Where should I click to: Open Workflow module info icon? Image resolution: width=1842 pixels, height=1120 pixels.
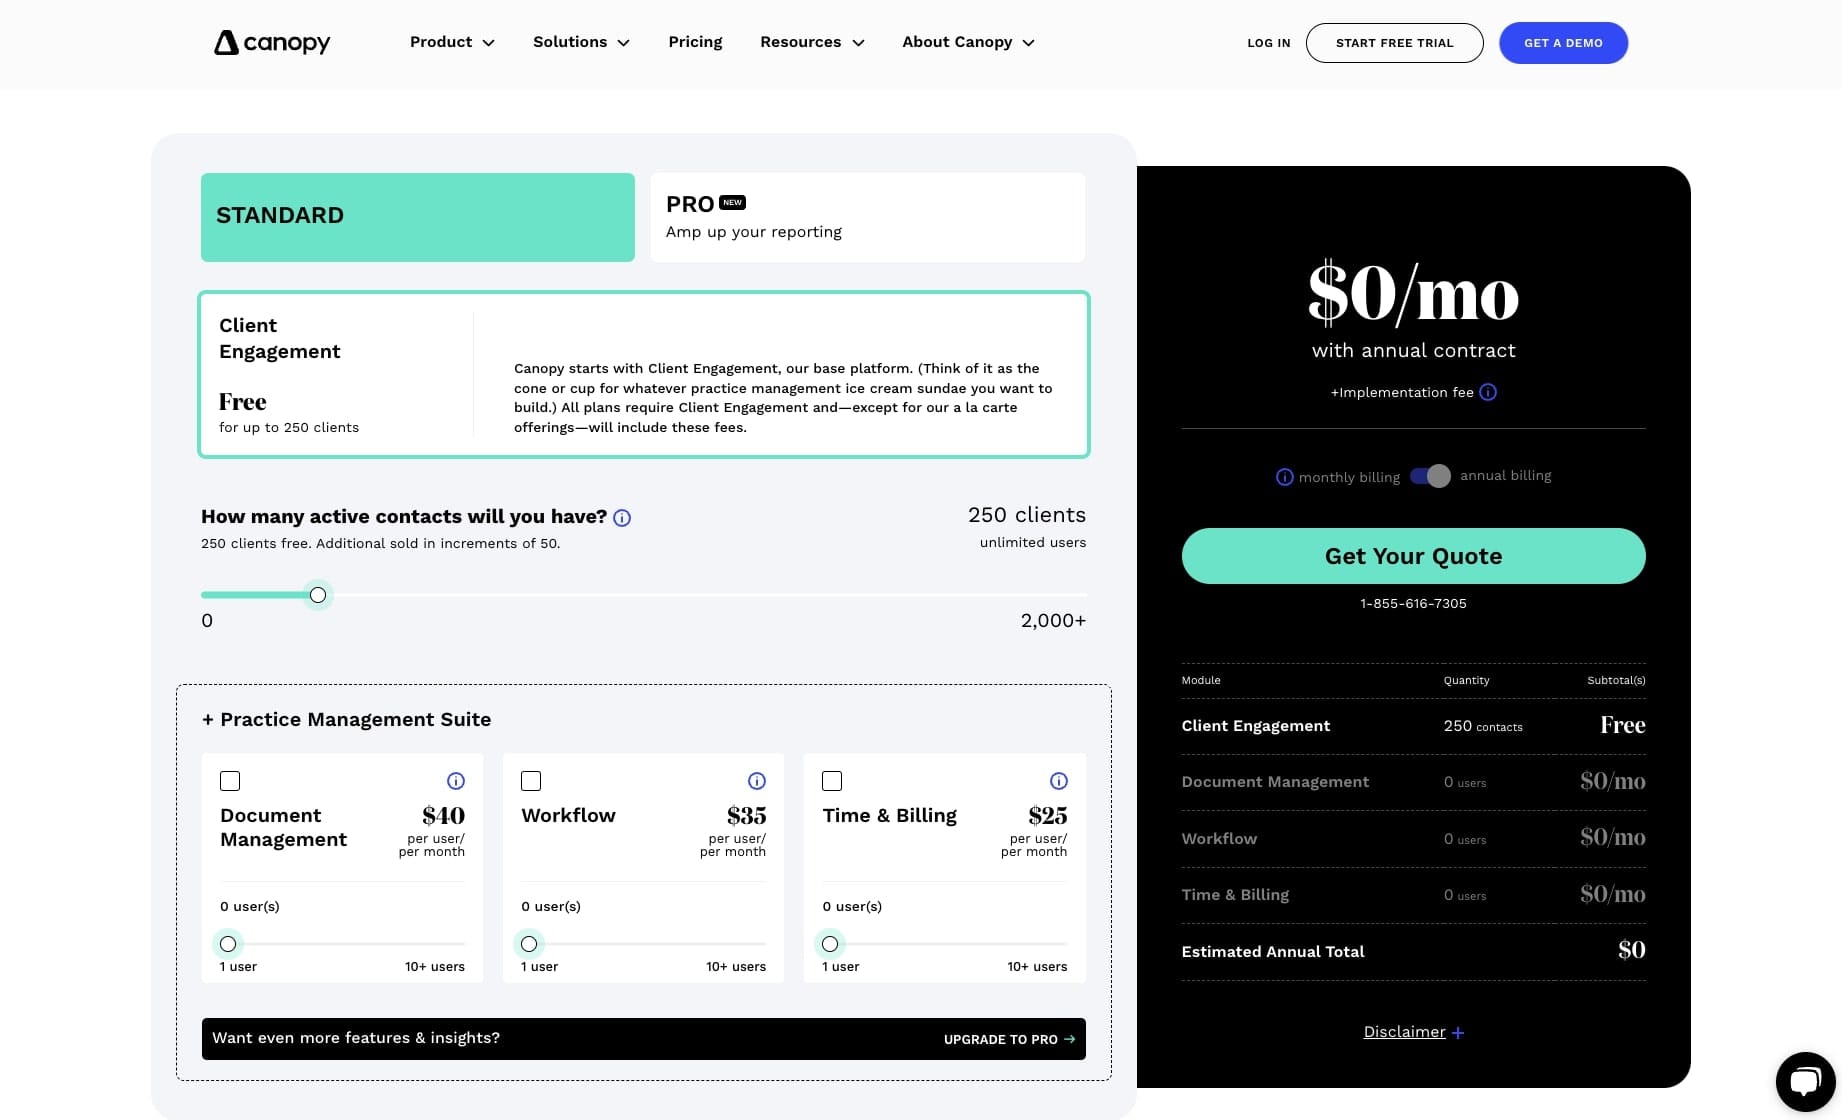[757, 781]
